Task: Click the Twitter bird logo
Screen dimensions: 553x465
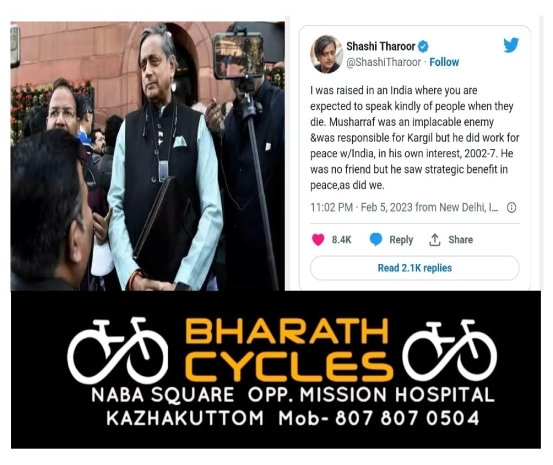Action: (511, 45)
